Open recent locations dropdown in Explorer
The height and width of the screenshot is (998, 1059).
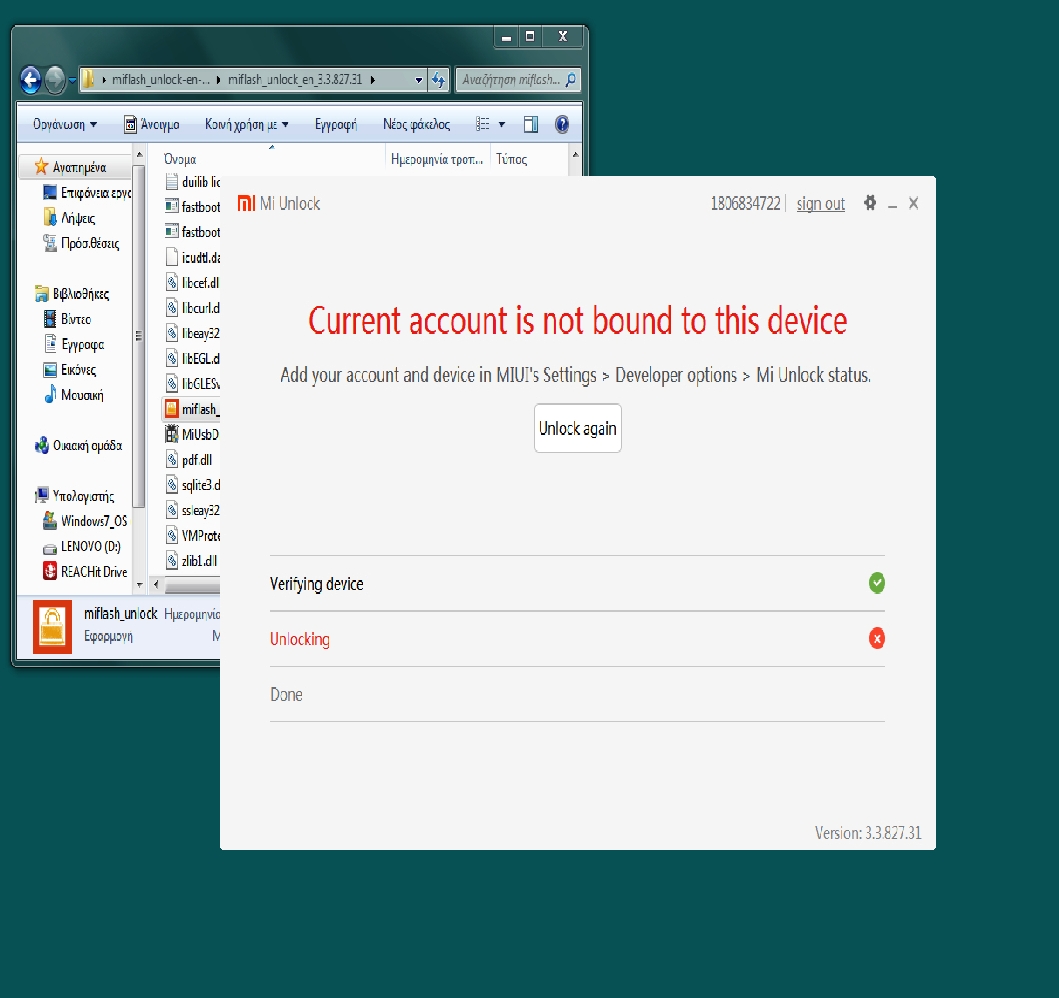point(72,80)
